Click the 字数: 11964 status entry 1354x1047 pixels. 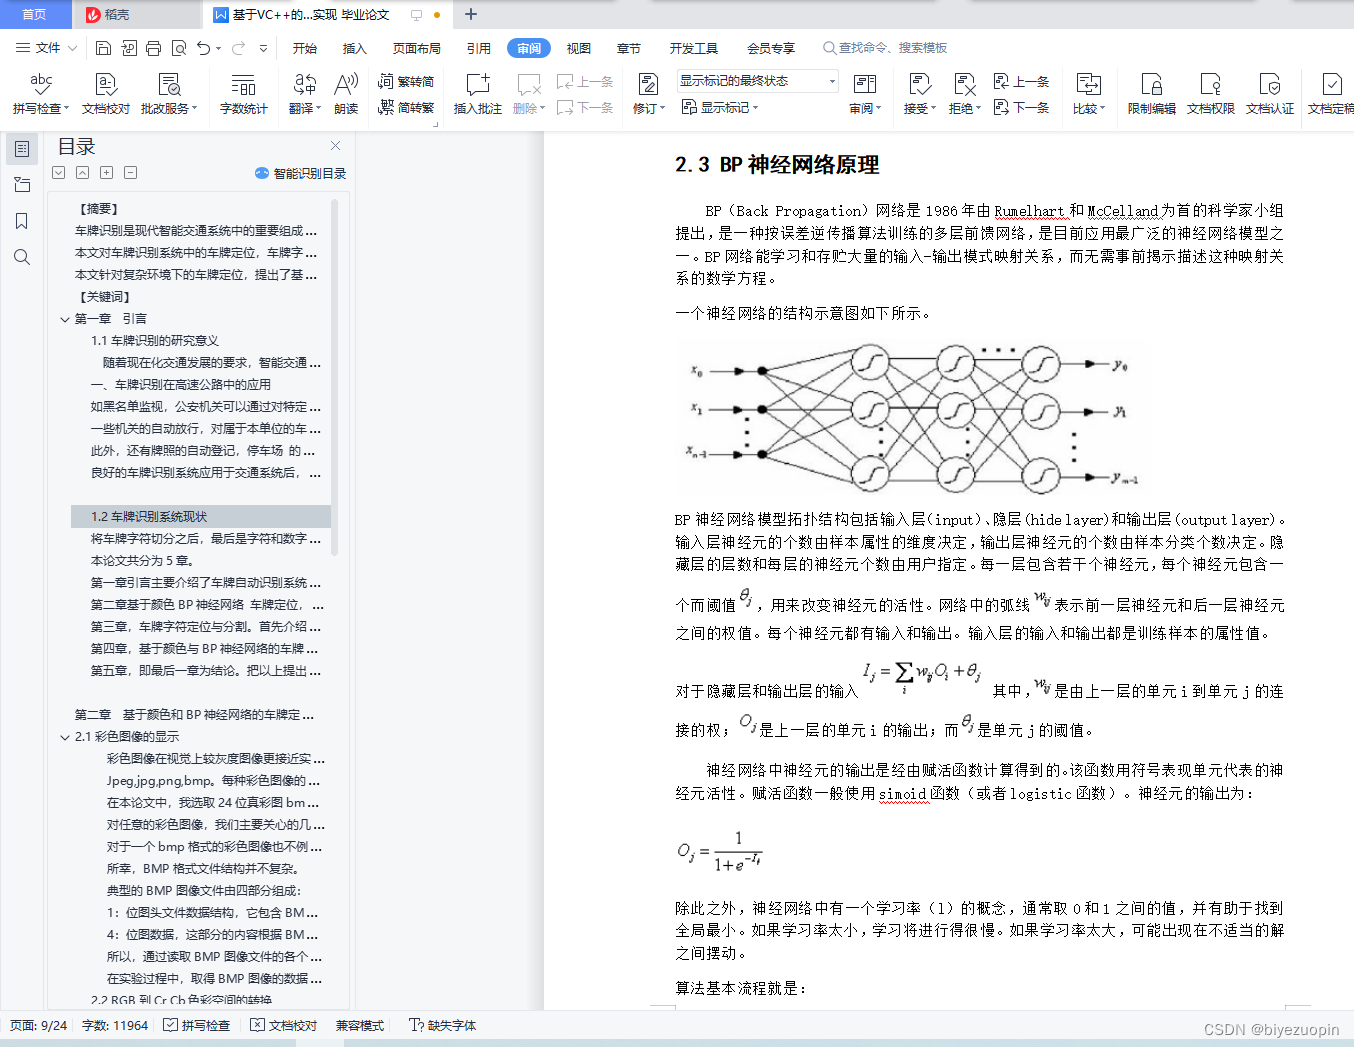coord(115,1025)
